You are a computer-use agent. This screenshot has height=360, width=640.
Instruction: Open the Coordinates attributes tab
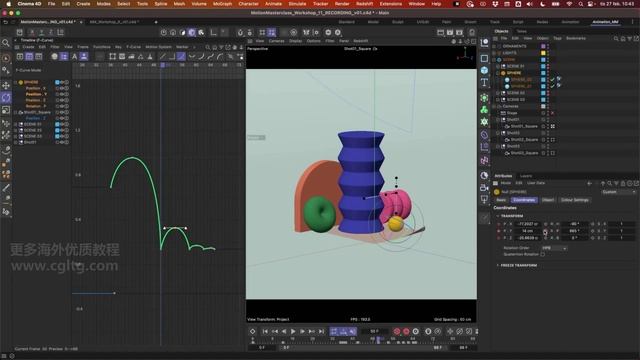click(x=524, y=200)
